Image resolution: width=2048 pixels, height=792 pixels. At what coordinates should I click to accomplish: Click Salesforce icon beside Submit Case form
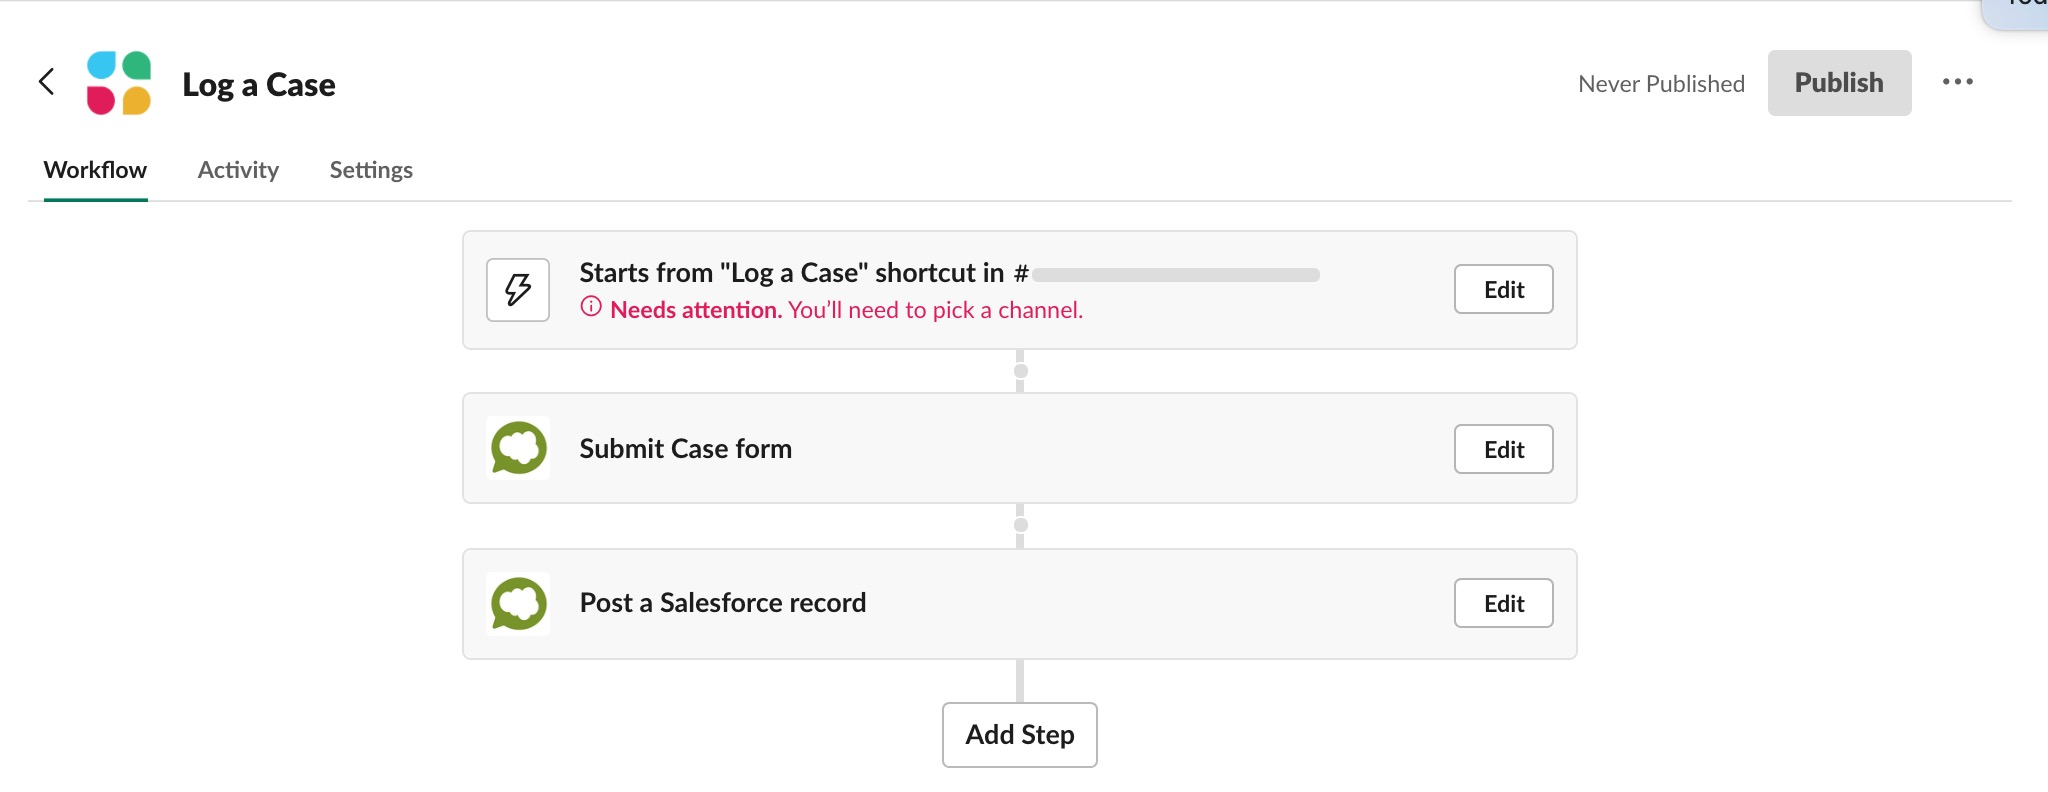(x=518, y=448)
